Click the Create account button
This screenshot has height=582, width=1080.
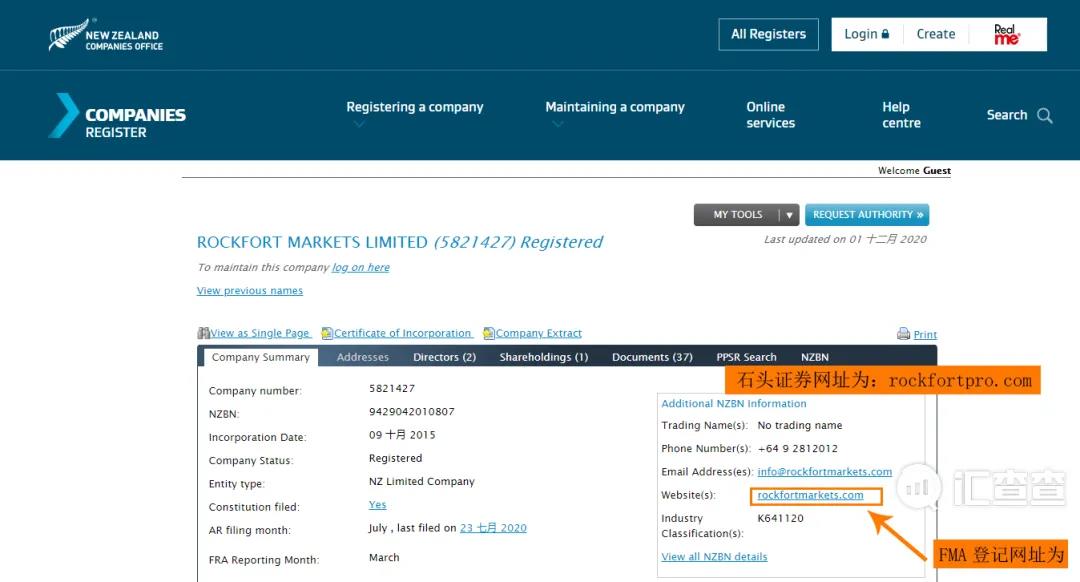pyautogui.click(x=935, y=34)
